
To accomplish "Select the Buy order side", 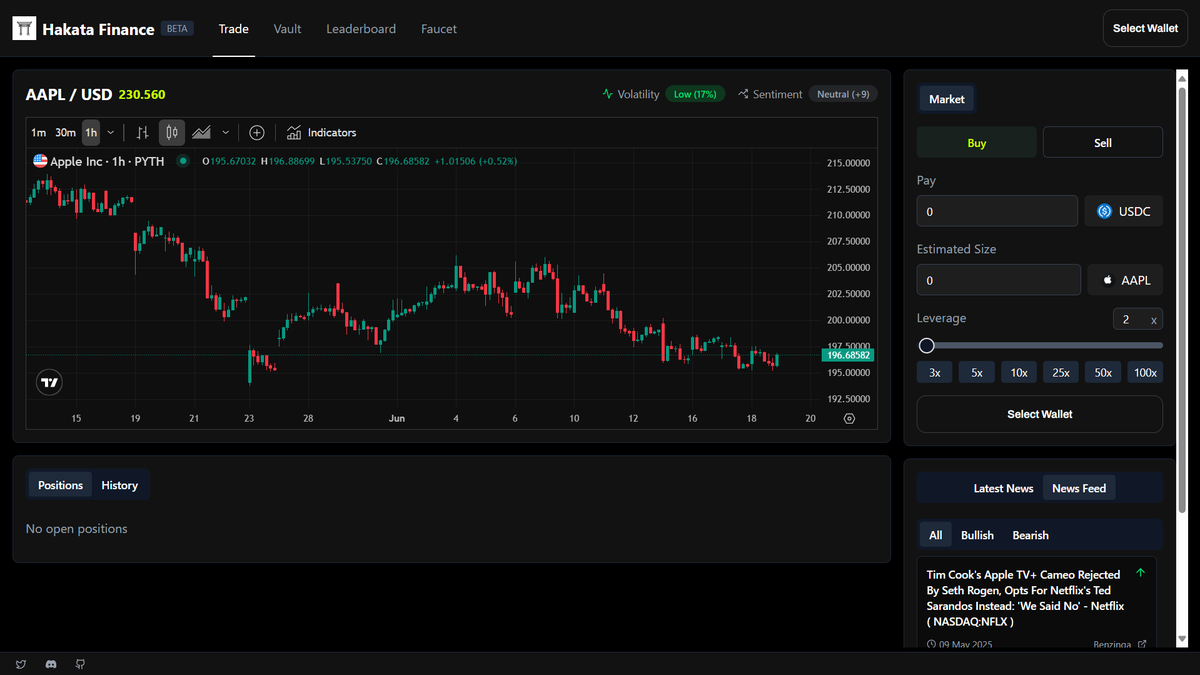I will click(x=976, y=143).
